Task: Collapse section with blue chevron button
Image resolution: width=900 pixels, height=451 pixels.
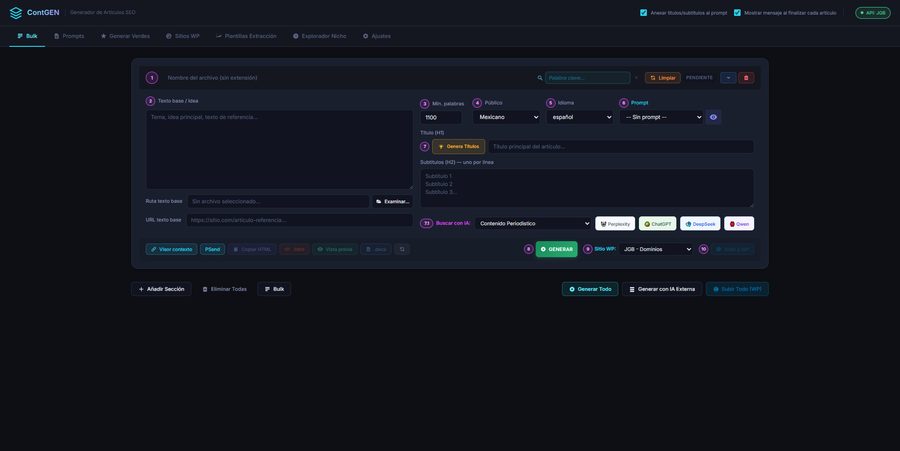Action: (728, 77)
